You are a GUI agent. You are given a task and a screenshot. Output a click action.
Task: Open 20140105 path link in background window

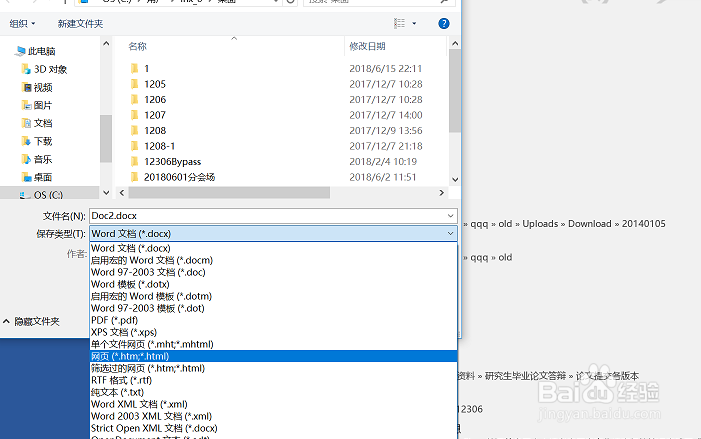pyautogui.click(x=643, y=224)
